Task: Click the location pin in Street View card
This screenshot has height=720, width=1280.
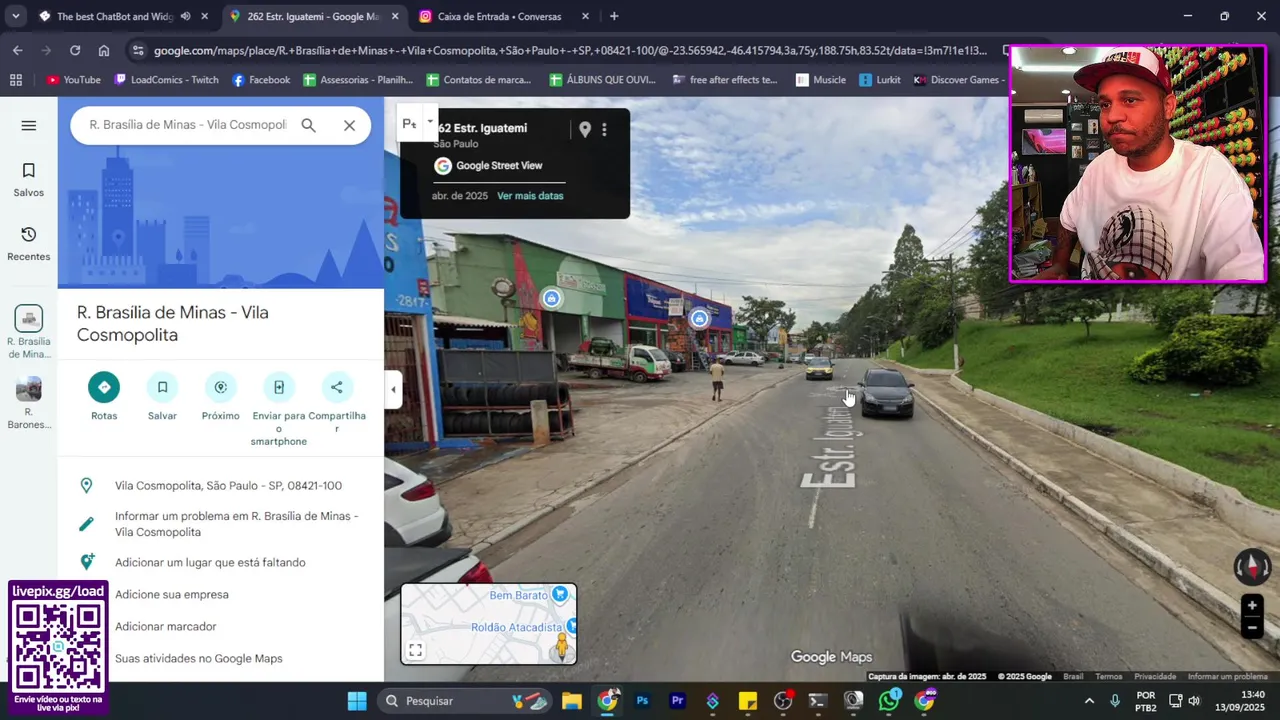Action: click(585, 129)
